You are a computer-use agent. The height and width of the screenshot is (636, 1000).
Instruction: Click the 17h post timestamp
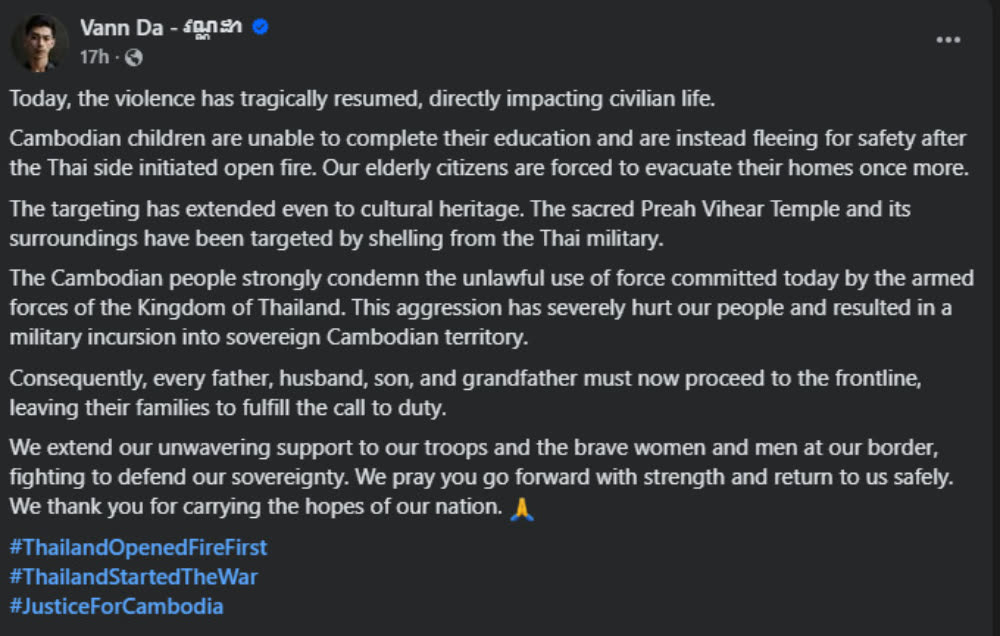point(93,58)
